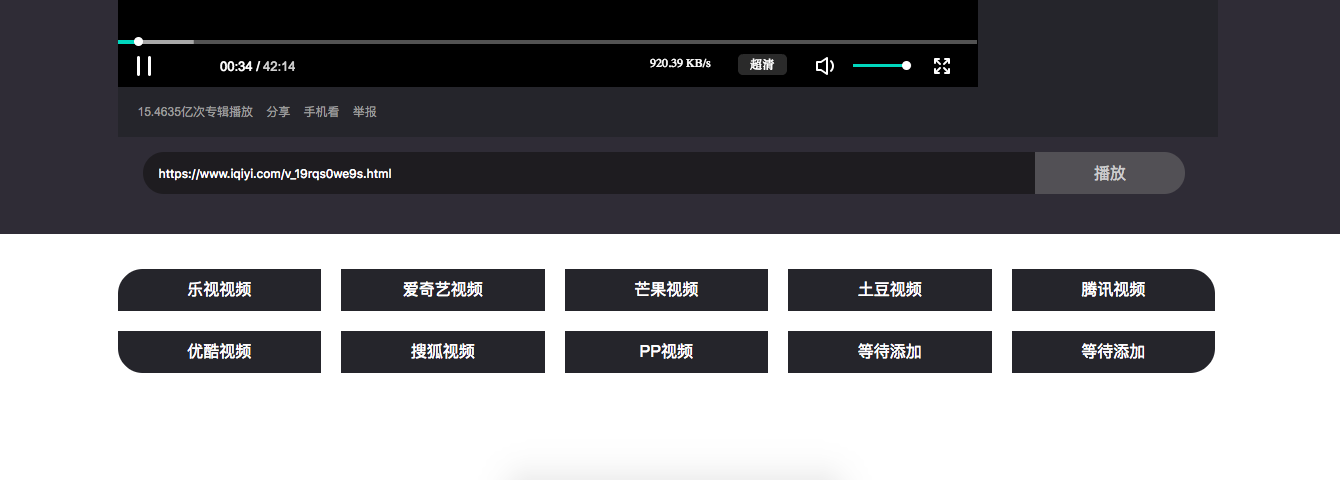Click 举报 to report video
Viewport: 1340px width, 480px height.
[365, 112]
